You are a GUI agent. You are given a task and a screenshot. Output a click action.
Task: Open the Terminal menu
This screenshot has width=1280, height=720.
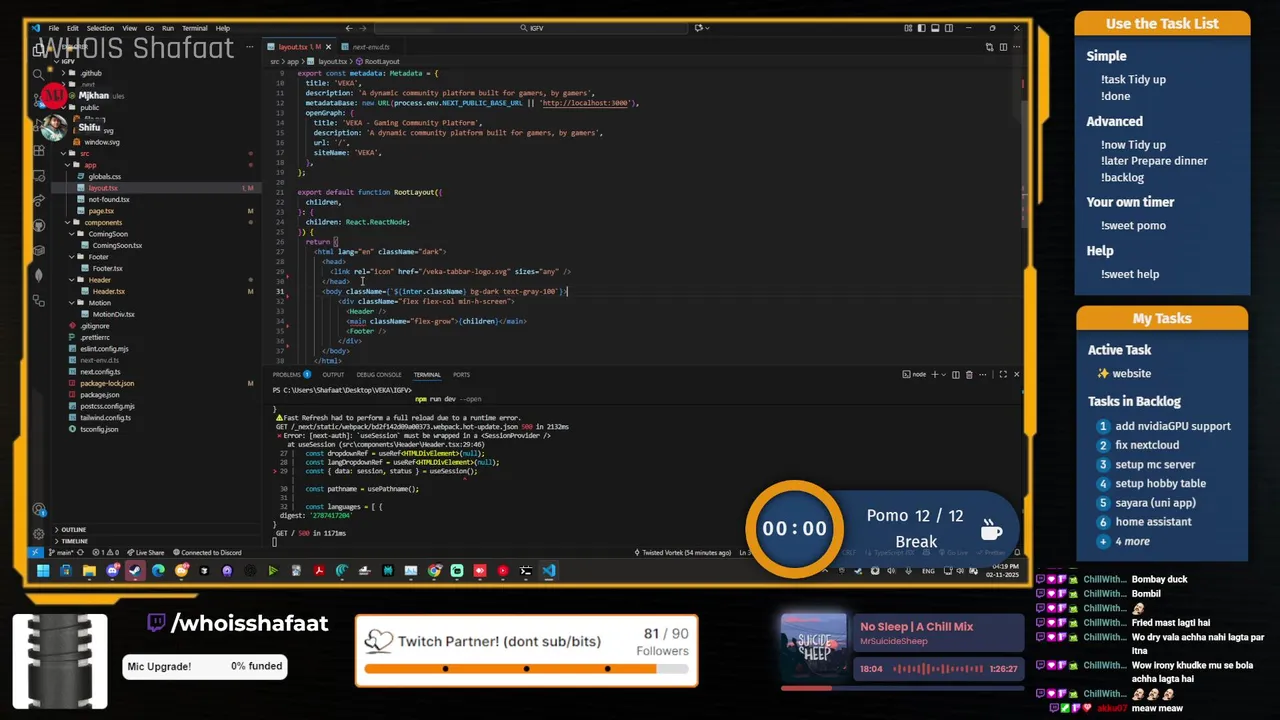(195, 28)
